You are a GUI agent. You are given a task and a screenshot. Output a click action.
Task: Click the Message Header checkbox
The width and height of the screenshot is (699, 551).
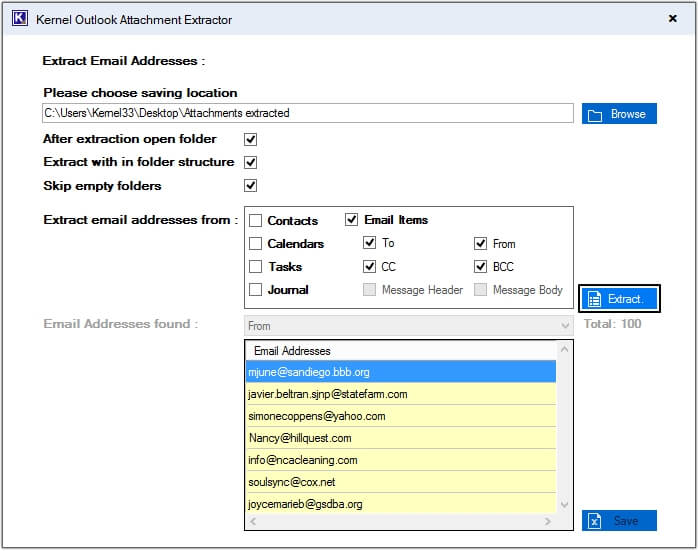pyautogui.click(x=369, y=290)
